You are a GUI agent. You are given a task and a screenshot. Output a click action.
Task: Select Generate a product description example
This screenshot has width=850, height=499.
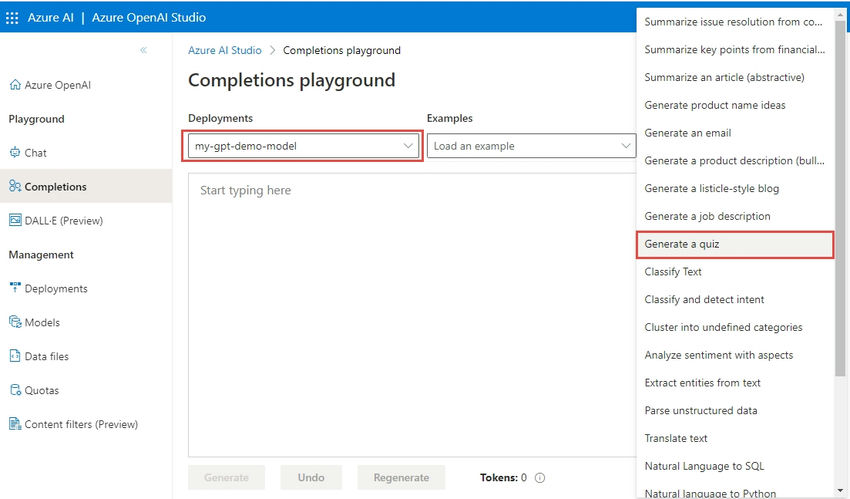click(x=735, y=160)
